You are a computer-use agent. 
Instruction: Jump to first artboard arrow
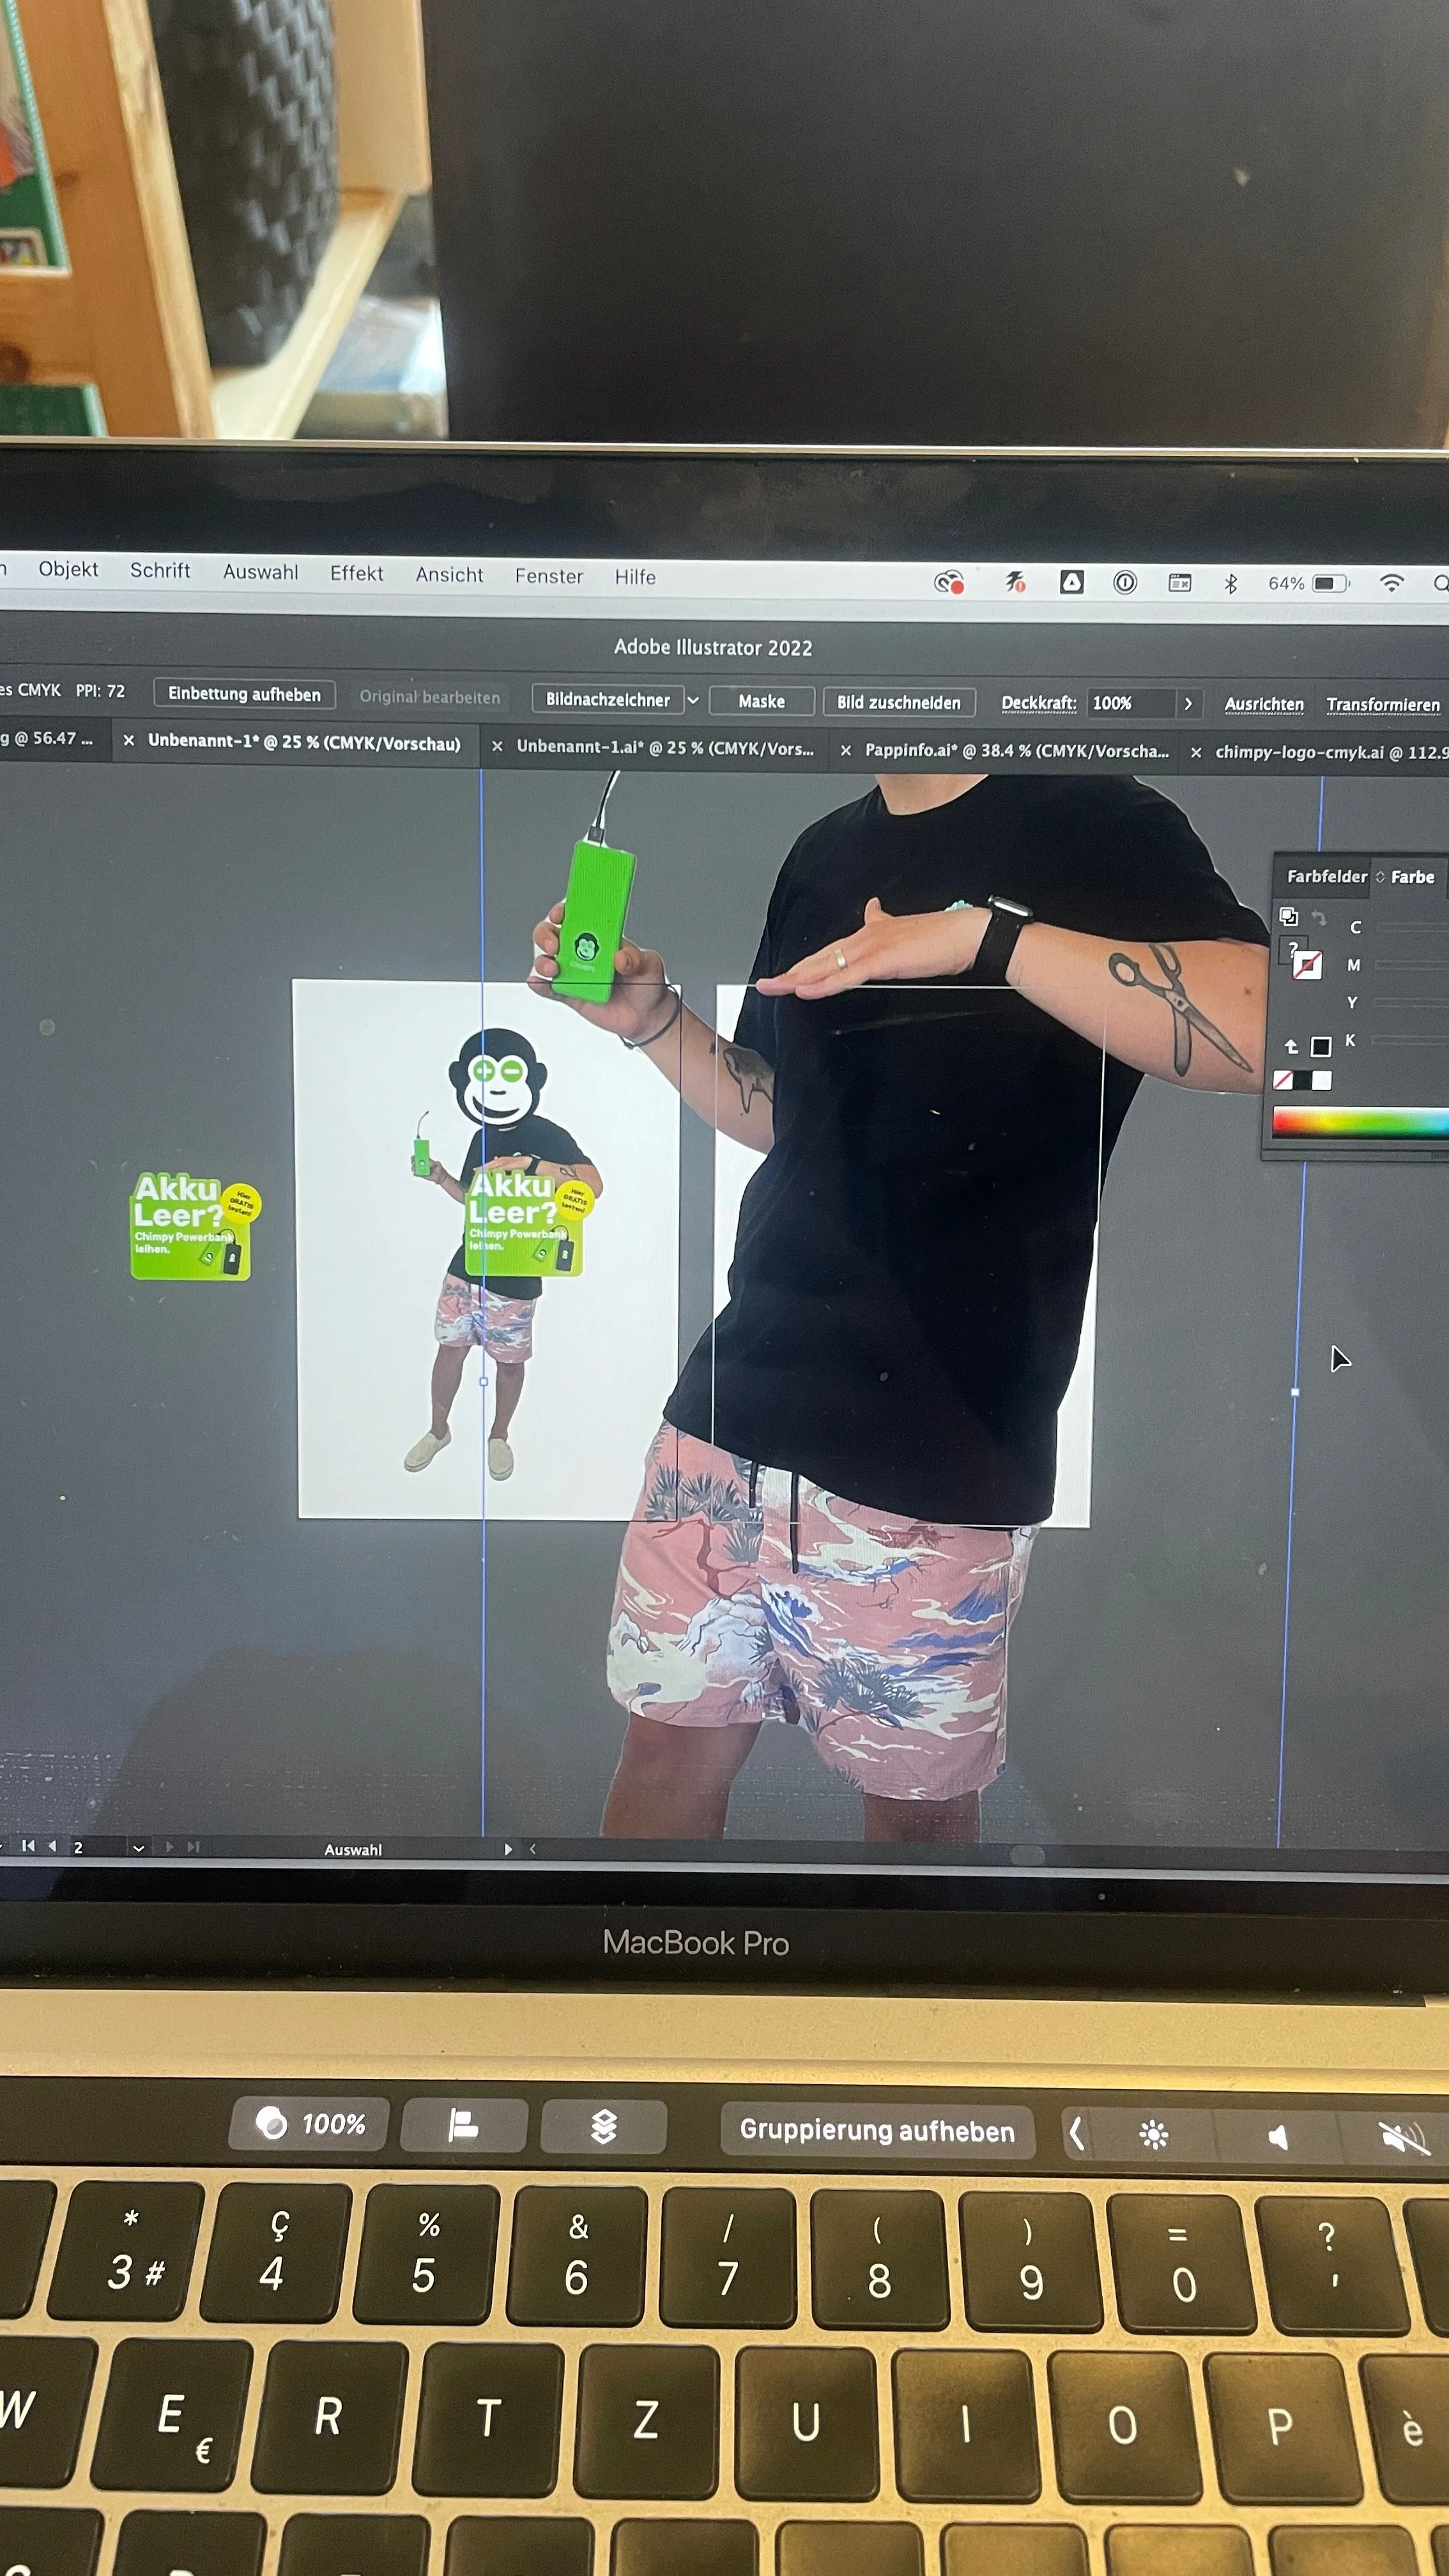click(28, 1846)
